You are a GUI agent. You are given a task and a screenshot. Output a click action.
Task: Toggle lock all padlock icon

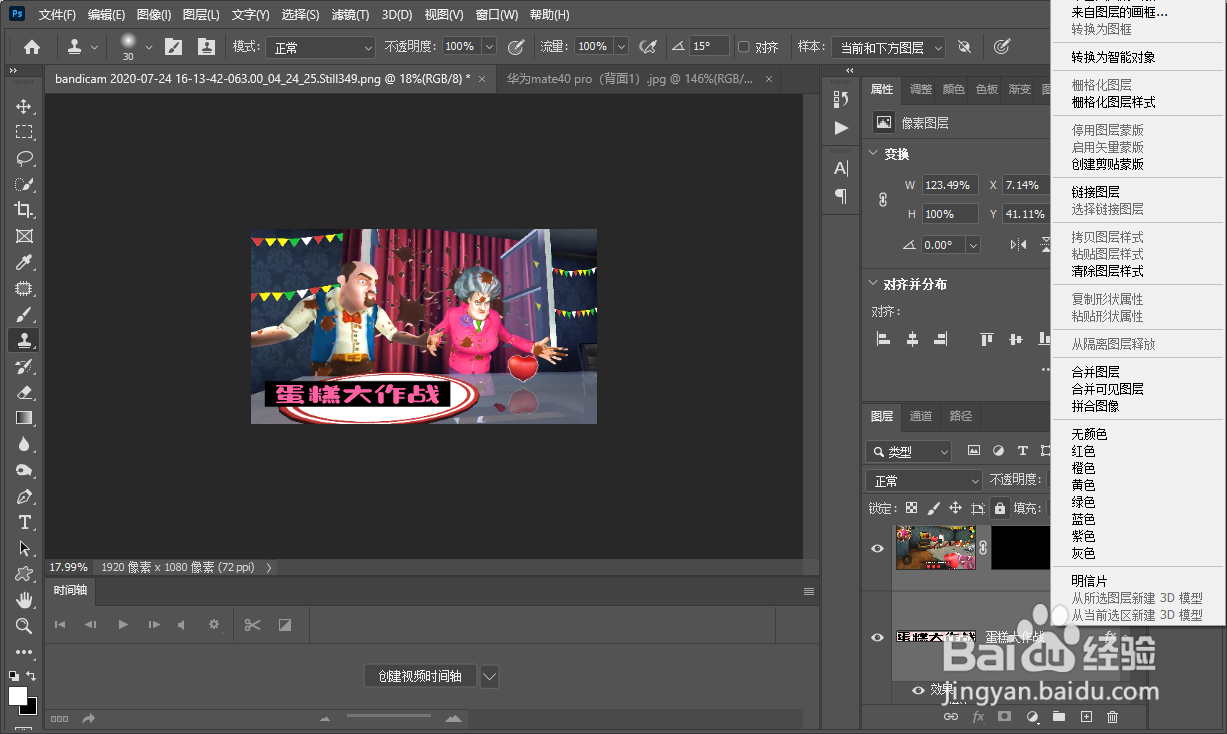tap(999, 508)
